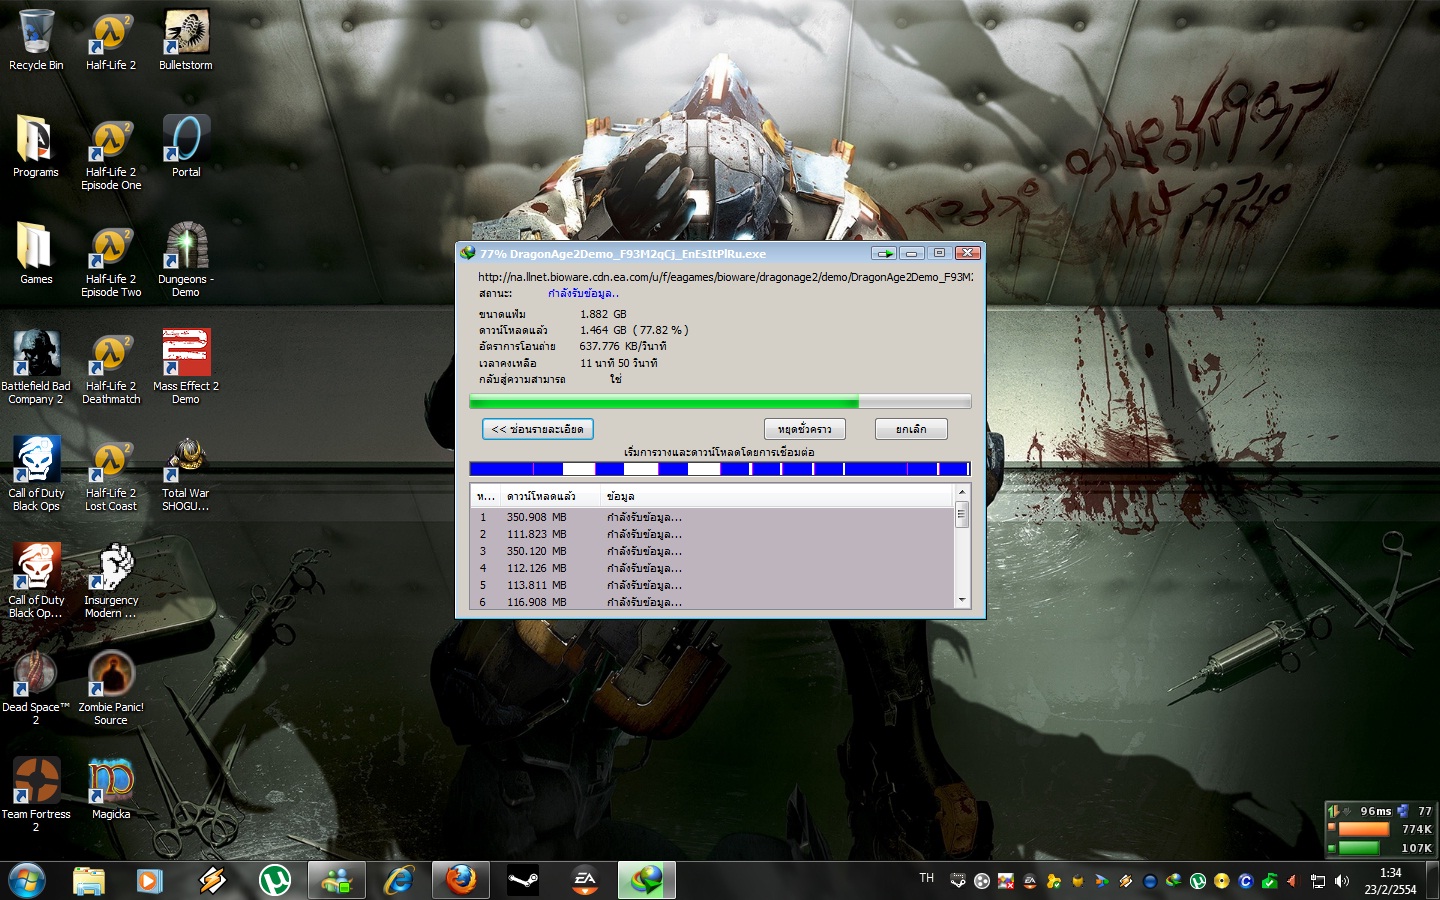
Task: Click the Internet Download Manager taskbar button
Action: 647,880
